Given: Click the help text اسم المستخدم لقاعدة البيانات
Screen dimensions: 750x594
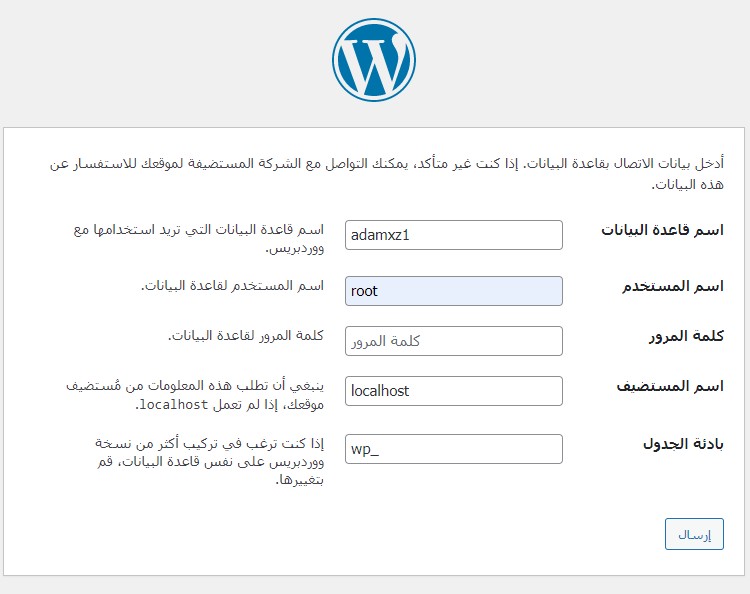Looking at the screenshot, I should point(232,286).
